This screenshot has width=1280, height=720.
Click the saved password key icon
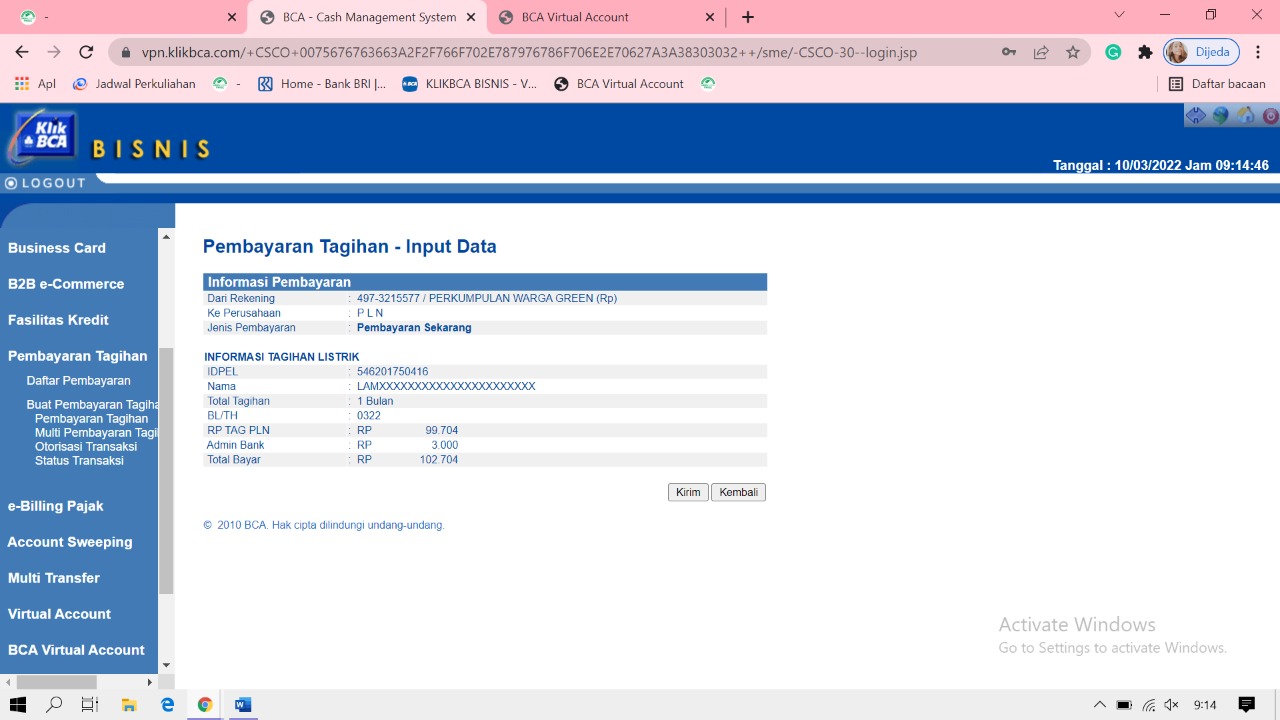pos(1009,52)
